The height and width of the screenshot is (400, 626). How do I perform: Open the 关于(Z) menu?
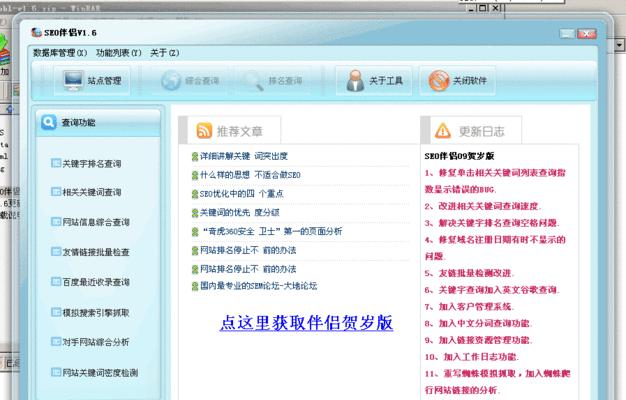pyautogui.click(x=164, y=53)
